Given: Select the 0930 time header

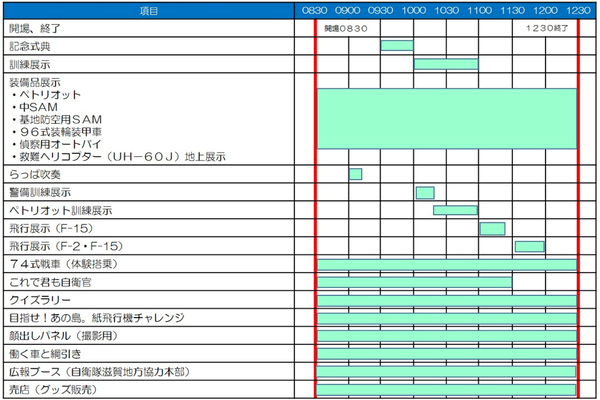Looking at the screenshot, I should (380, 10).
